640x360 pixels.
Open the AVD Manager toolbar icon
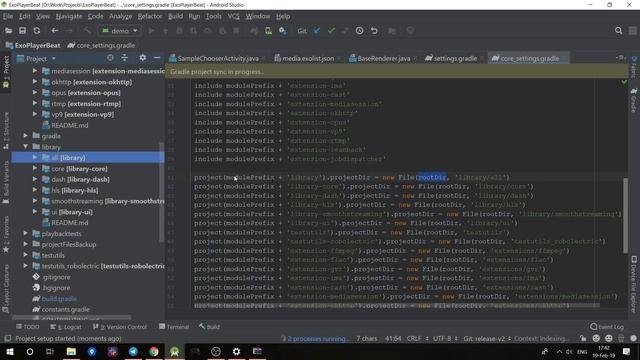(268, 31)
